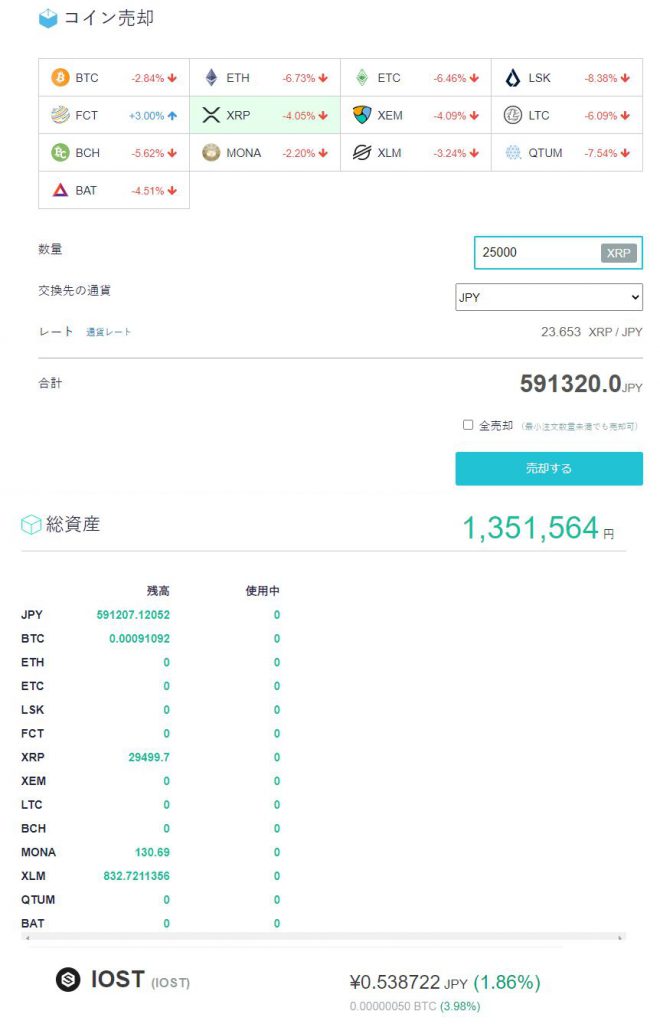Select the LTC coin icon
This screenshot has width=660, height=1024.
pos(513,115)
